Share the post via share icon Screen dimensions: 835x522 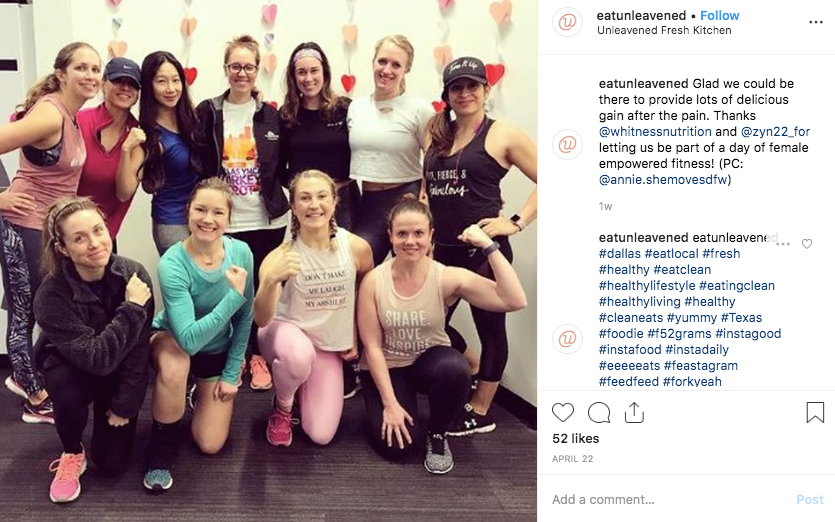(x=634, y=412)
